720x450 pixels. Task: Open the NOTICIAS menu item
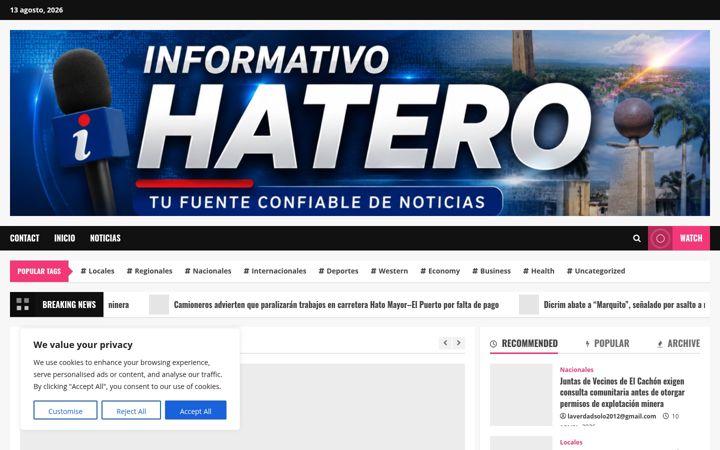pyautogui.click(x=105, y=238)
